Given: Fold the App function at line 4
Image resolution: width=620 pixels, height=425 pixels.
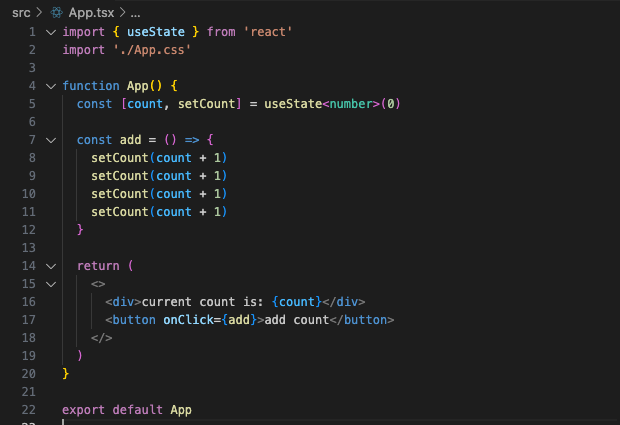Looking at the screenshot, I should 50,86.
